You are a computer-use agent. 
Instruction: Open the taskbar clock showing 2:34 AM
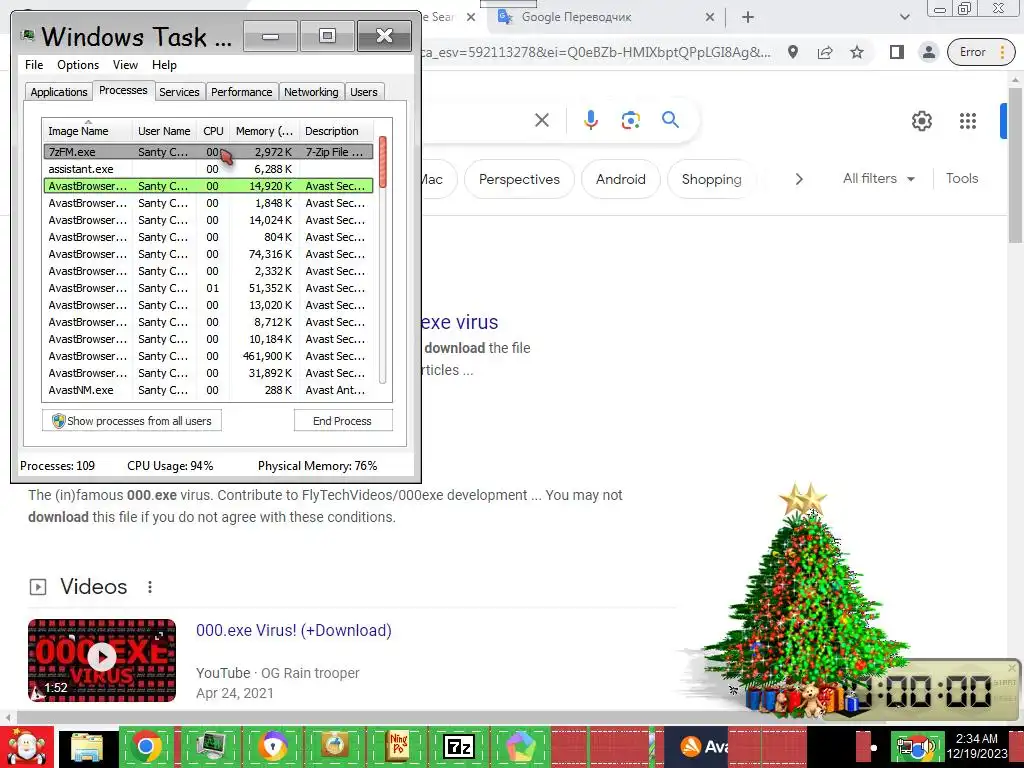coord(977,746)
